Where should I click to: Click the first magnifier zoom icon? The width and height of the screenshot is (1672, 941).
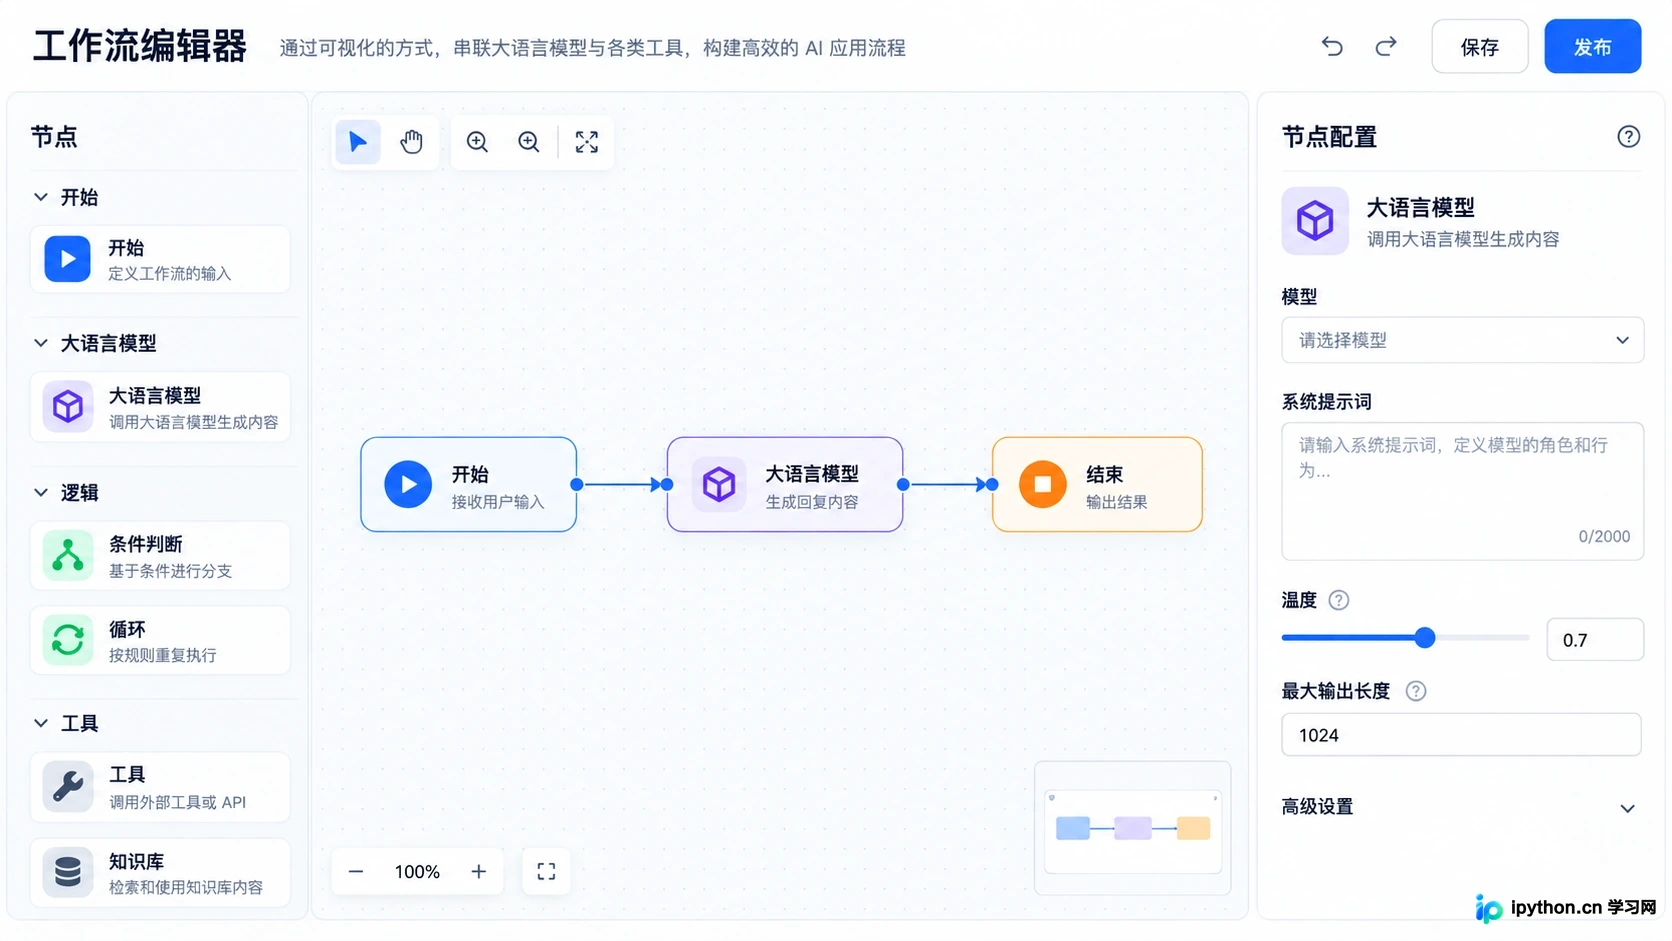477,142
